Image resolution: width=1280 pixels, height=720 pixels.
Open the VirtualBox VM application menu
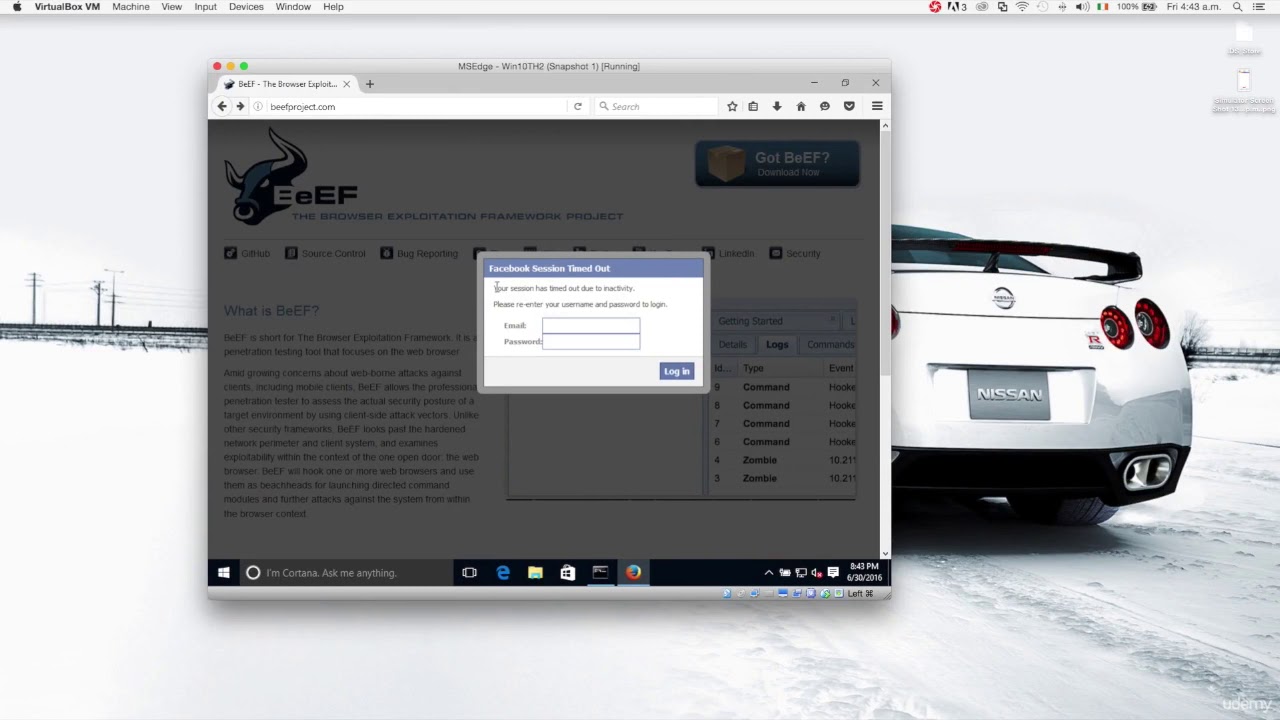click(67, 7)
